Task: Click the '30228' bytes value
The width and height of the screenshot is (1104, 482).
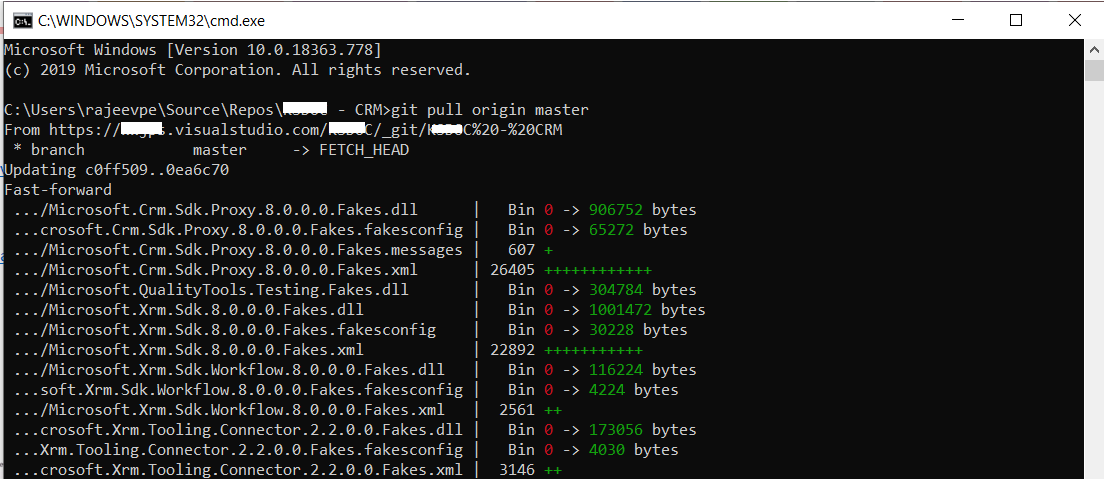Action: 612,329
